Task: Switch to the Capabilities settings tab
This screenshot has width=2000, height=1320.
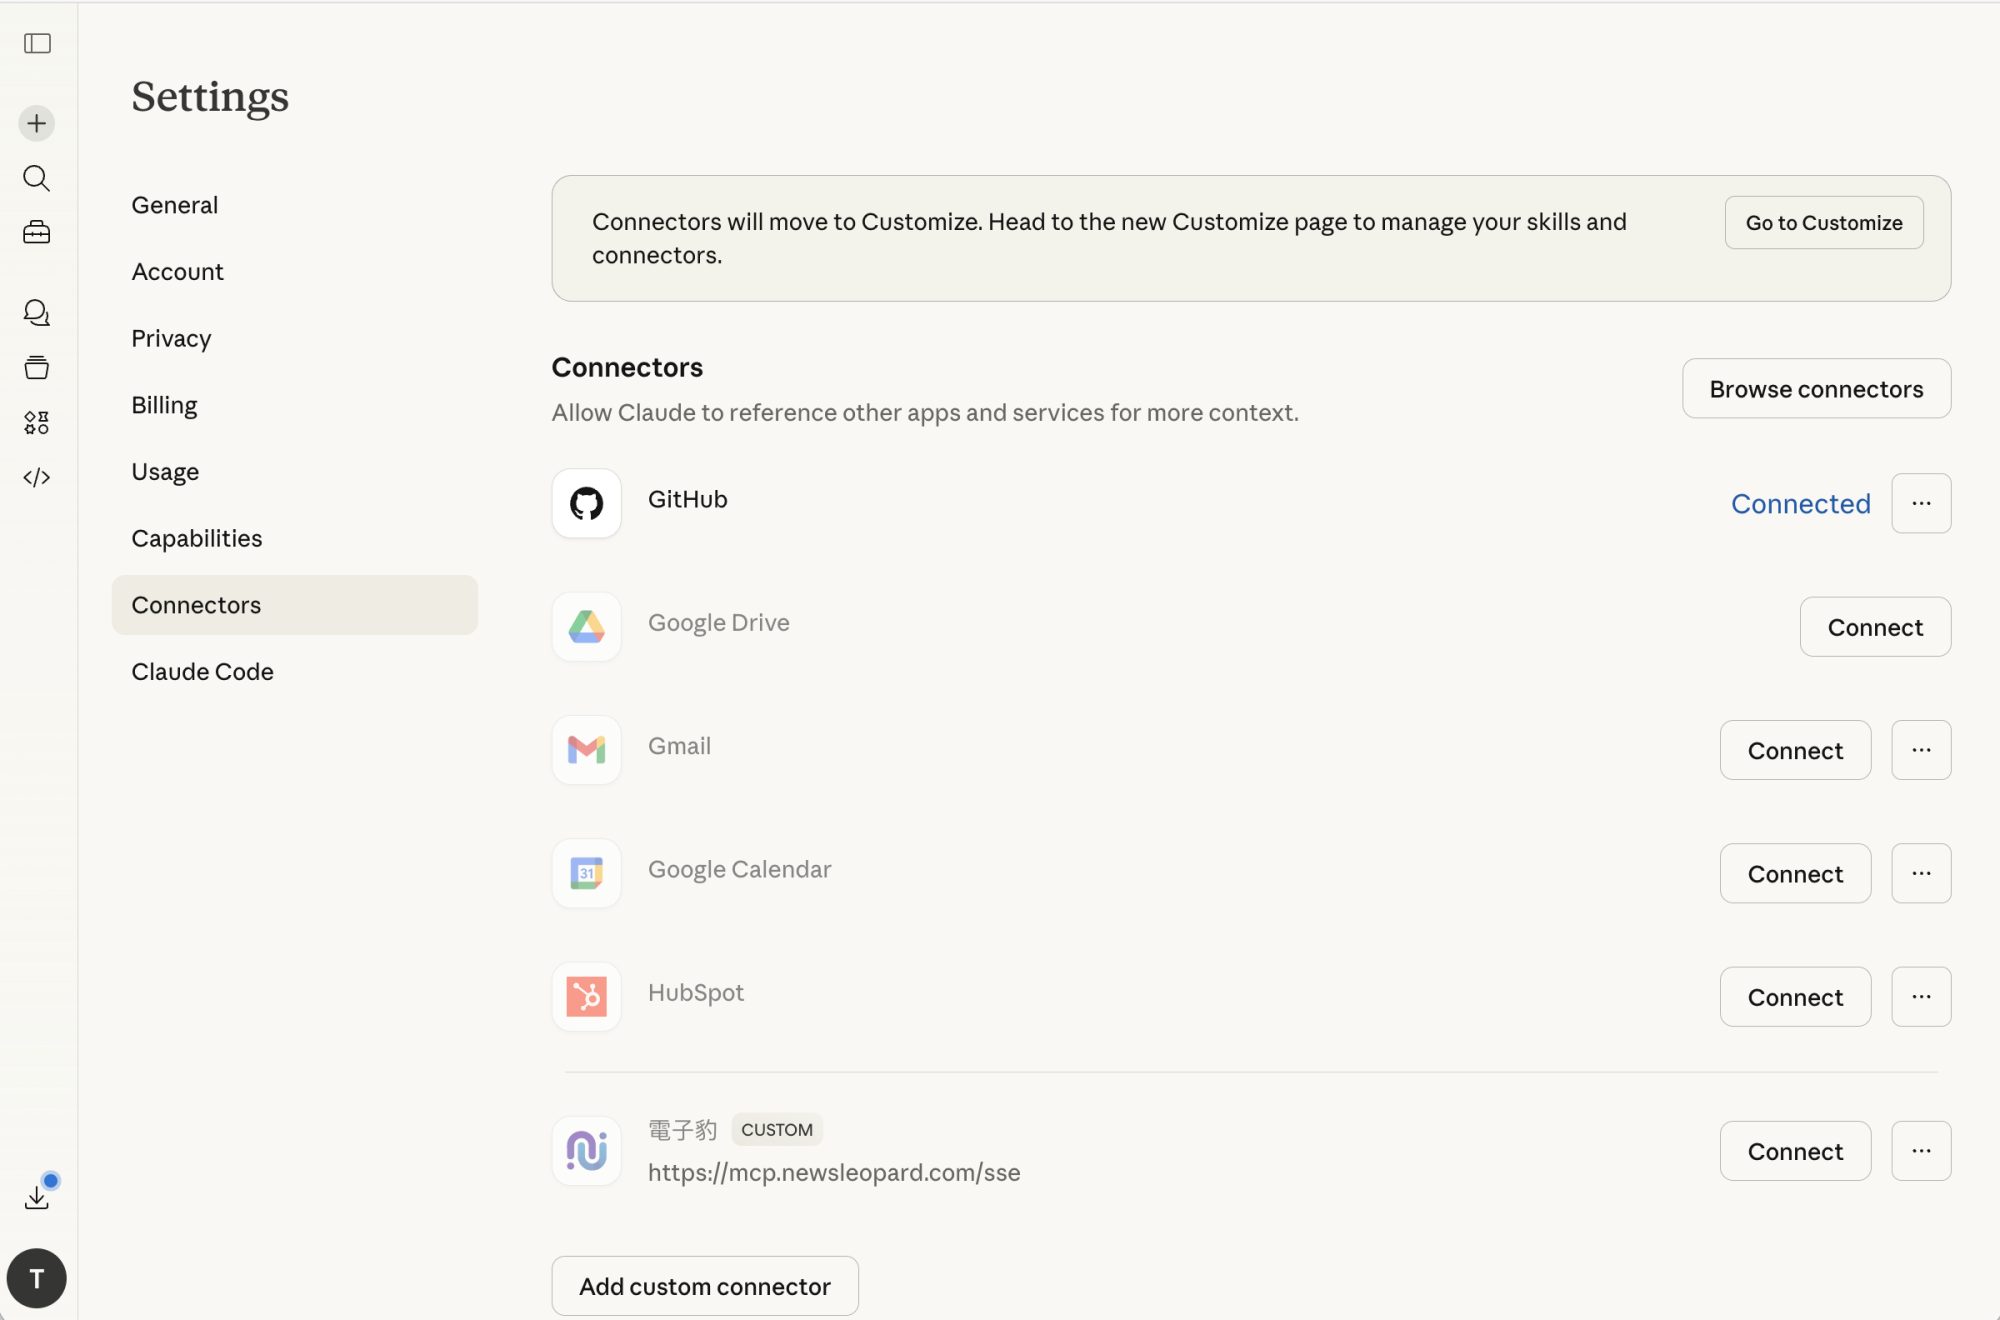Action: 197,538
